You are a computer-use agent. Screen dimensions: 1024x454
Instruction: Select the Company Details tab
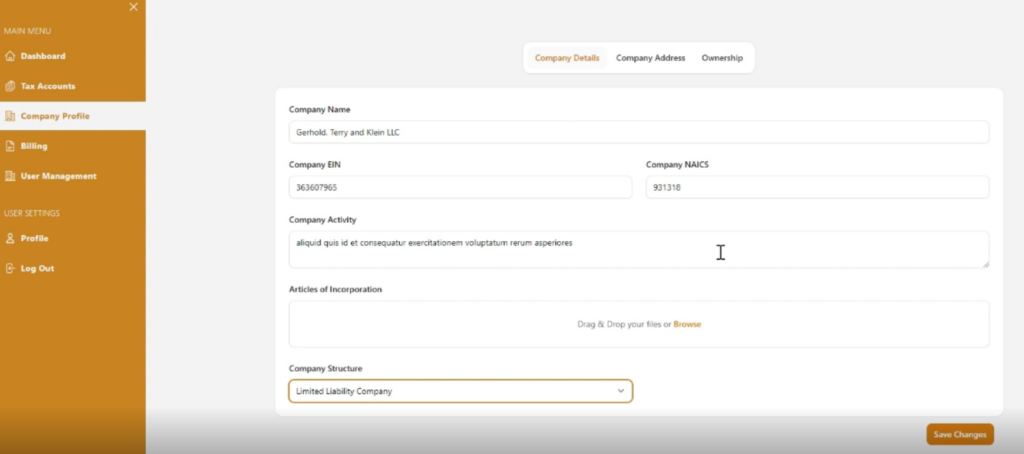point(567,58)
